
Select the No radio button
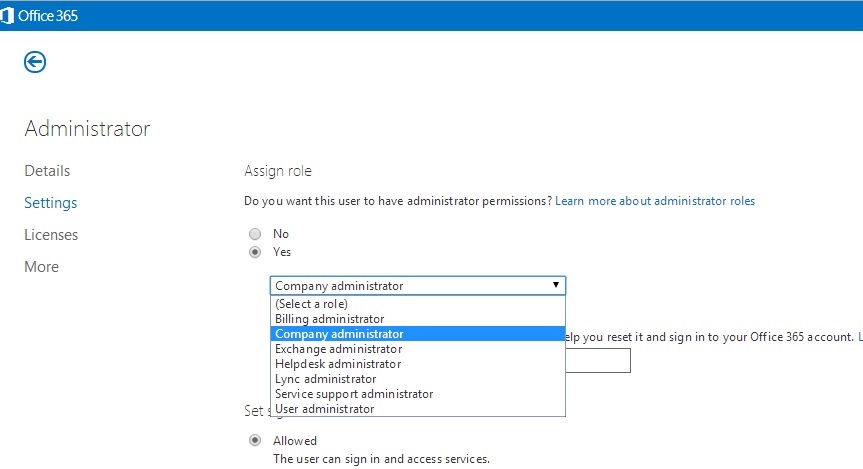[x=255, y=234]
